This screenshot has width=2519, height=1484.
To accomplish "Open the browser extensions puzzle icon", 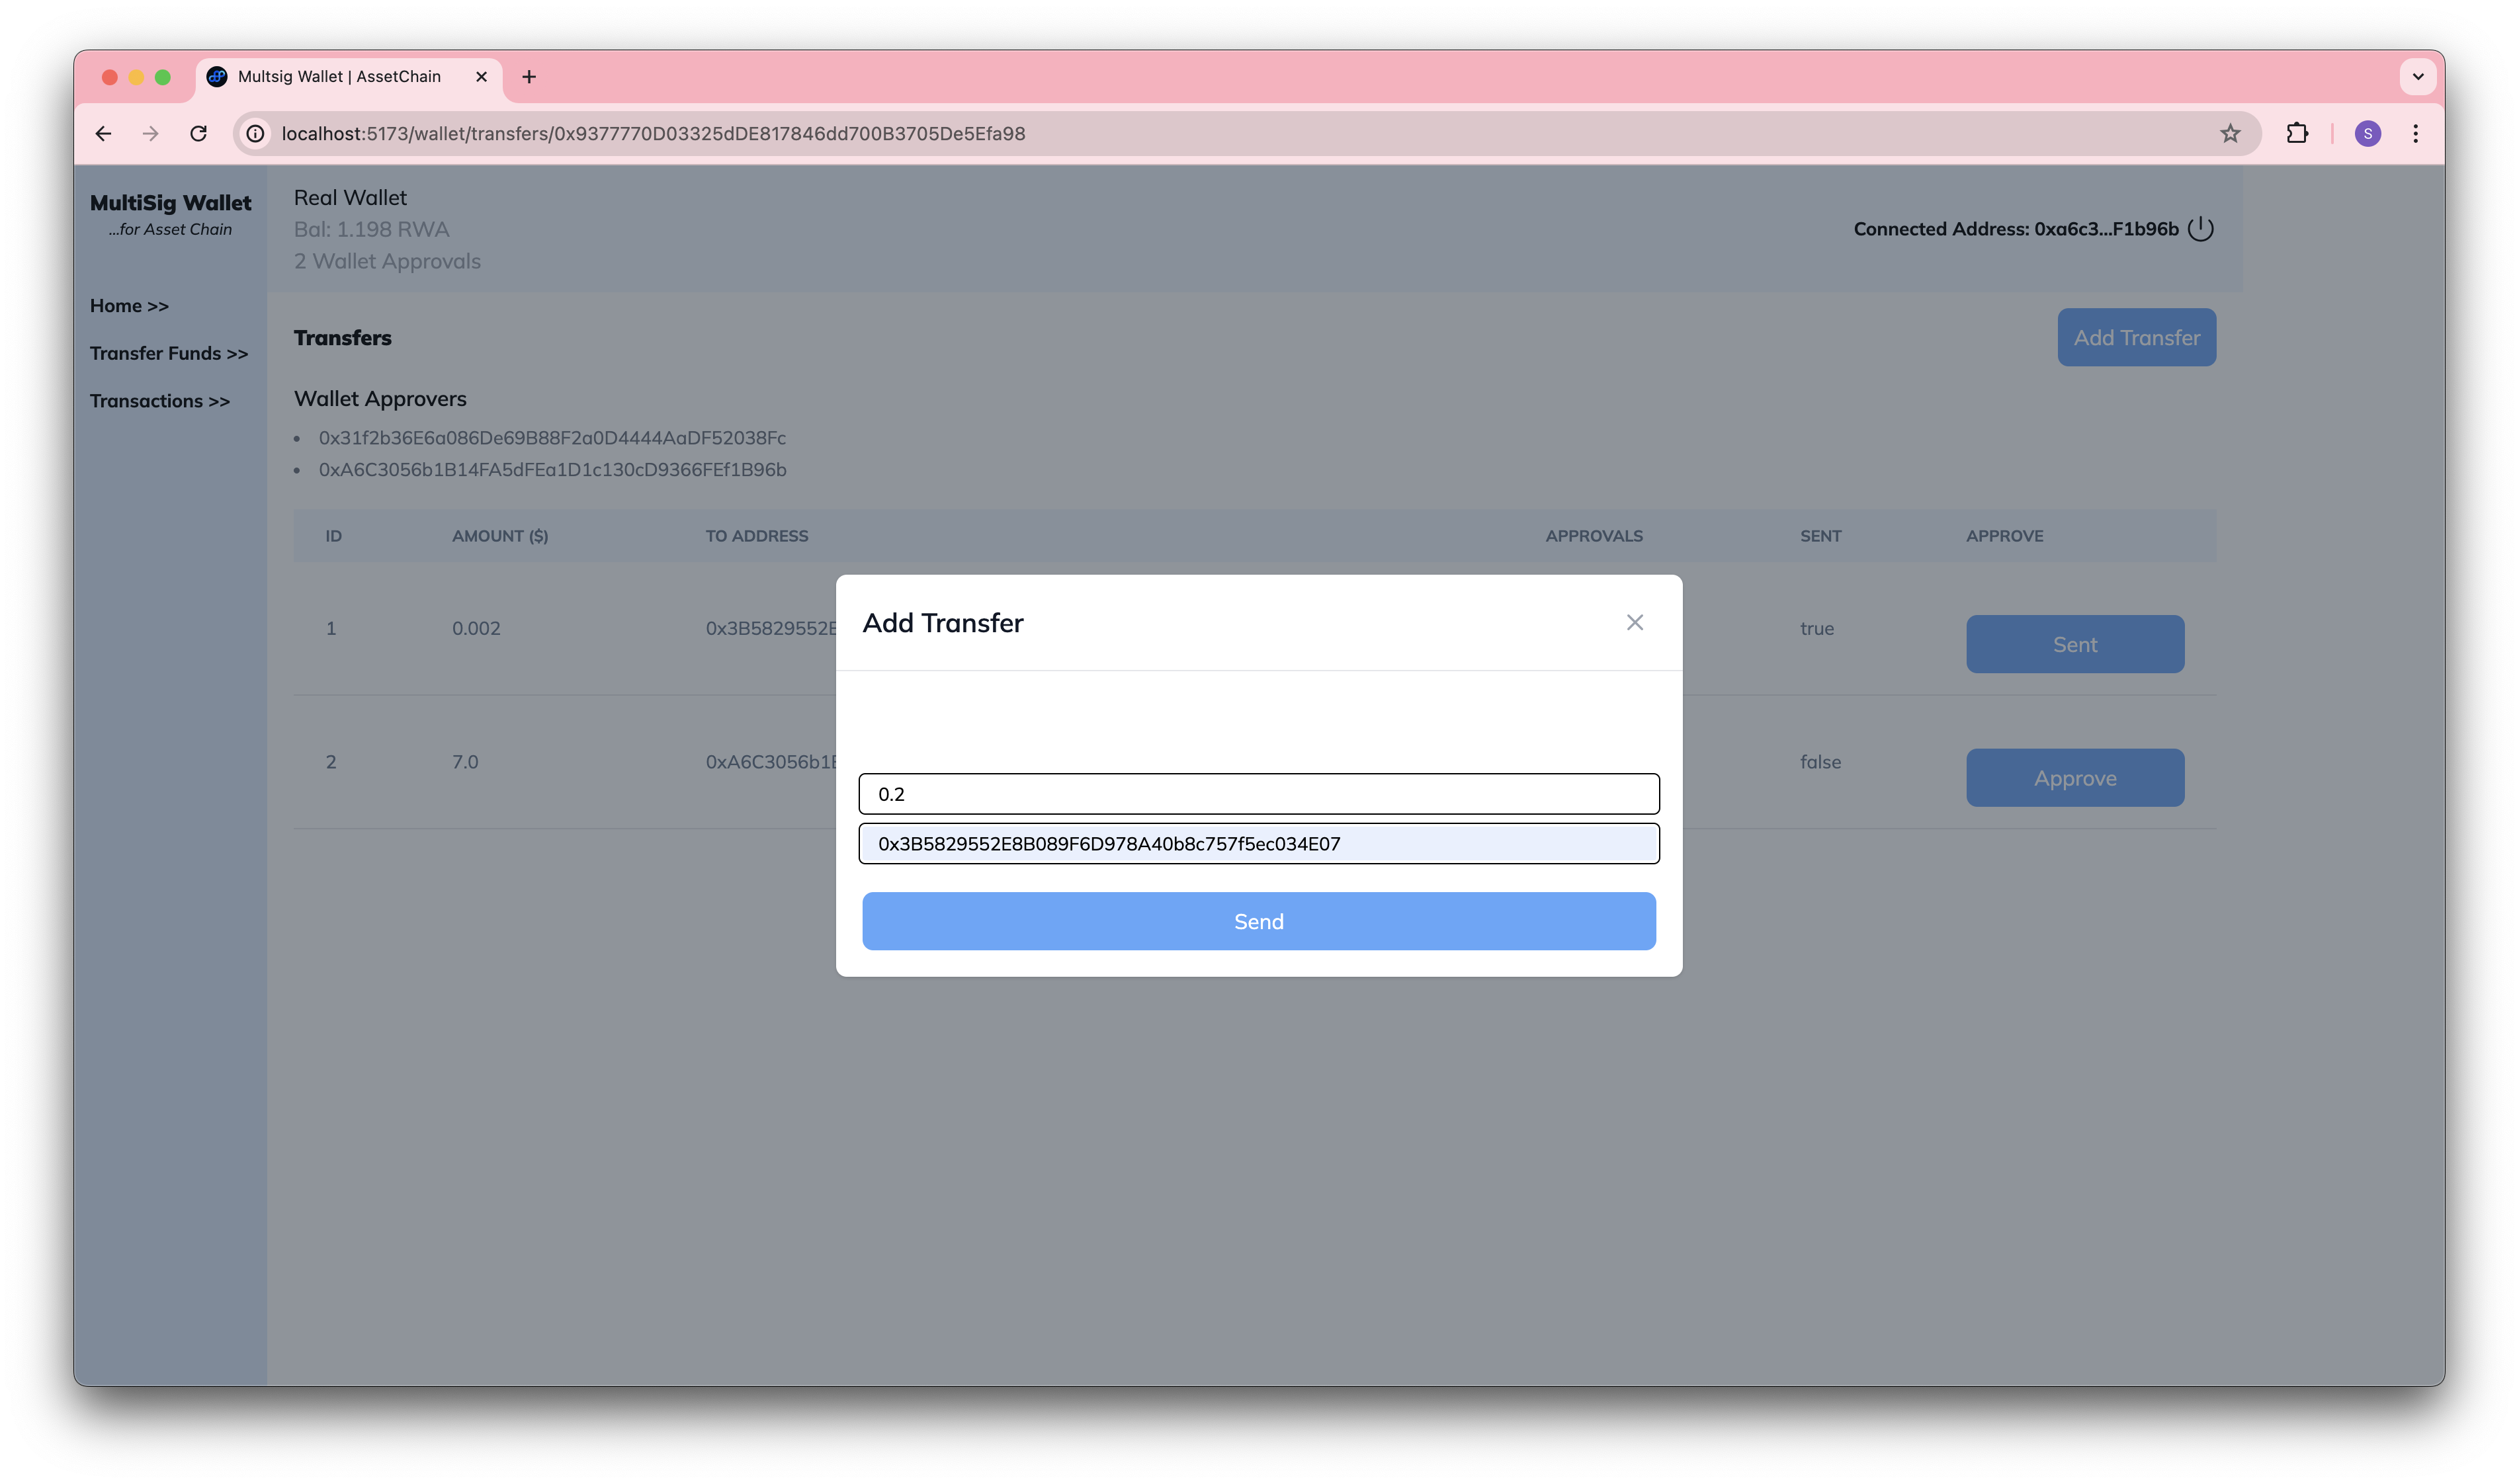I will point(2297,133).
